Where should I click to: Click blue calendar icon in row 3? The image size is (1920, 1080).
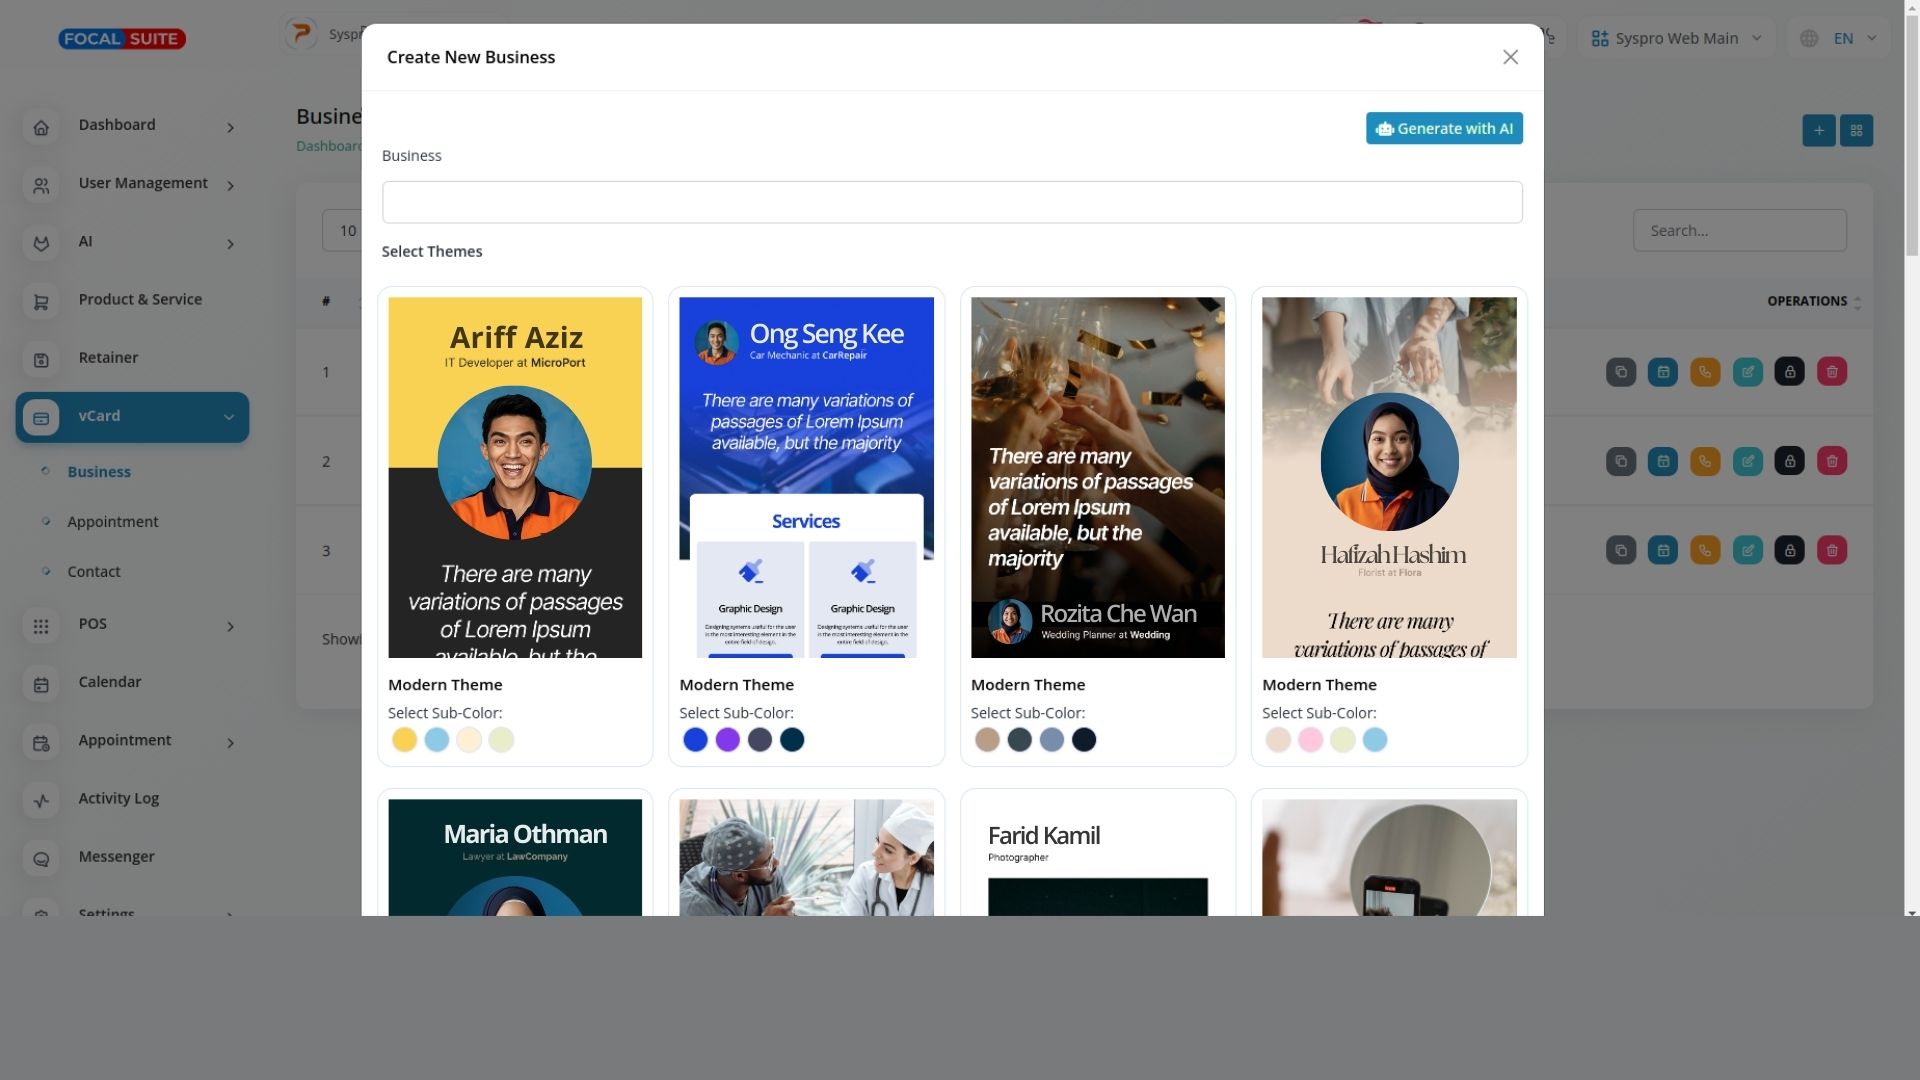[1662, 550]
